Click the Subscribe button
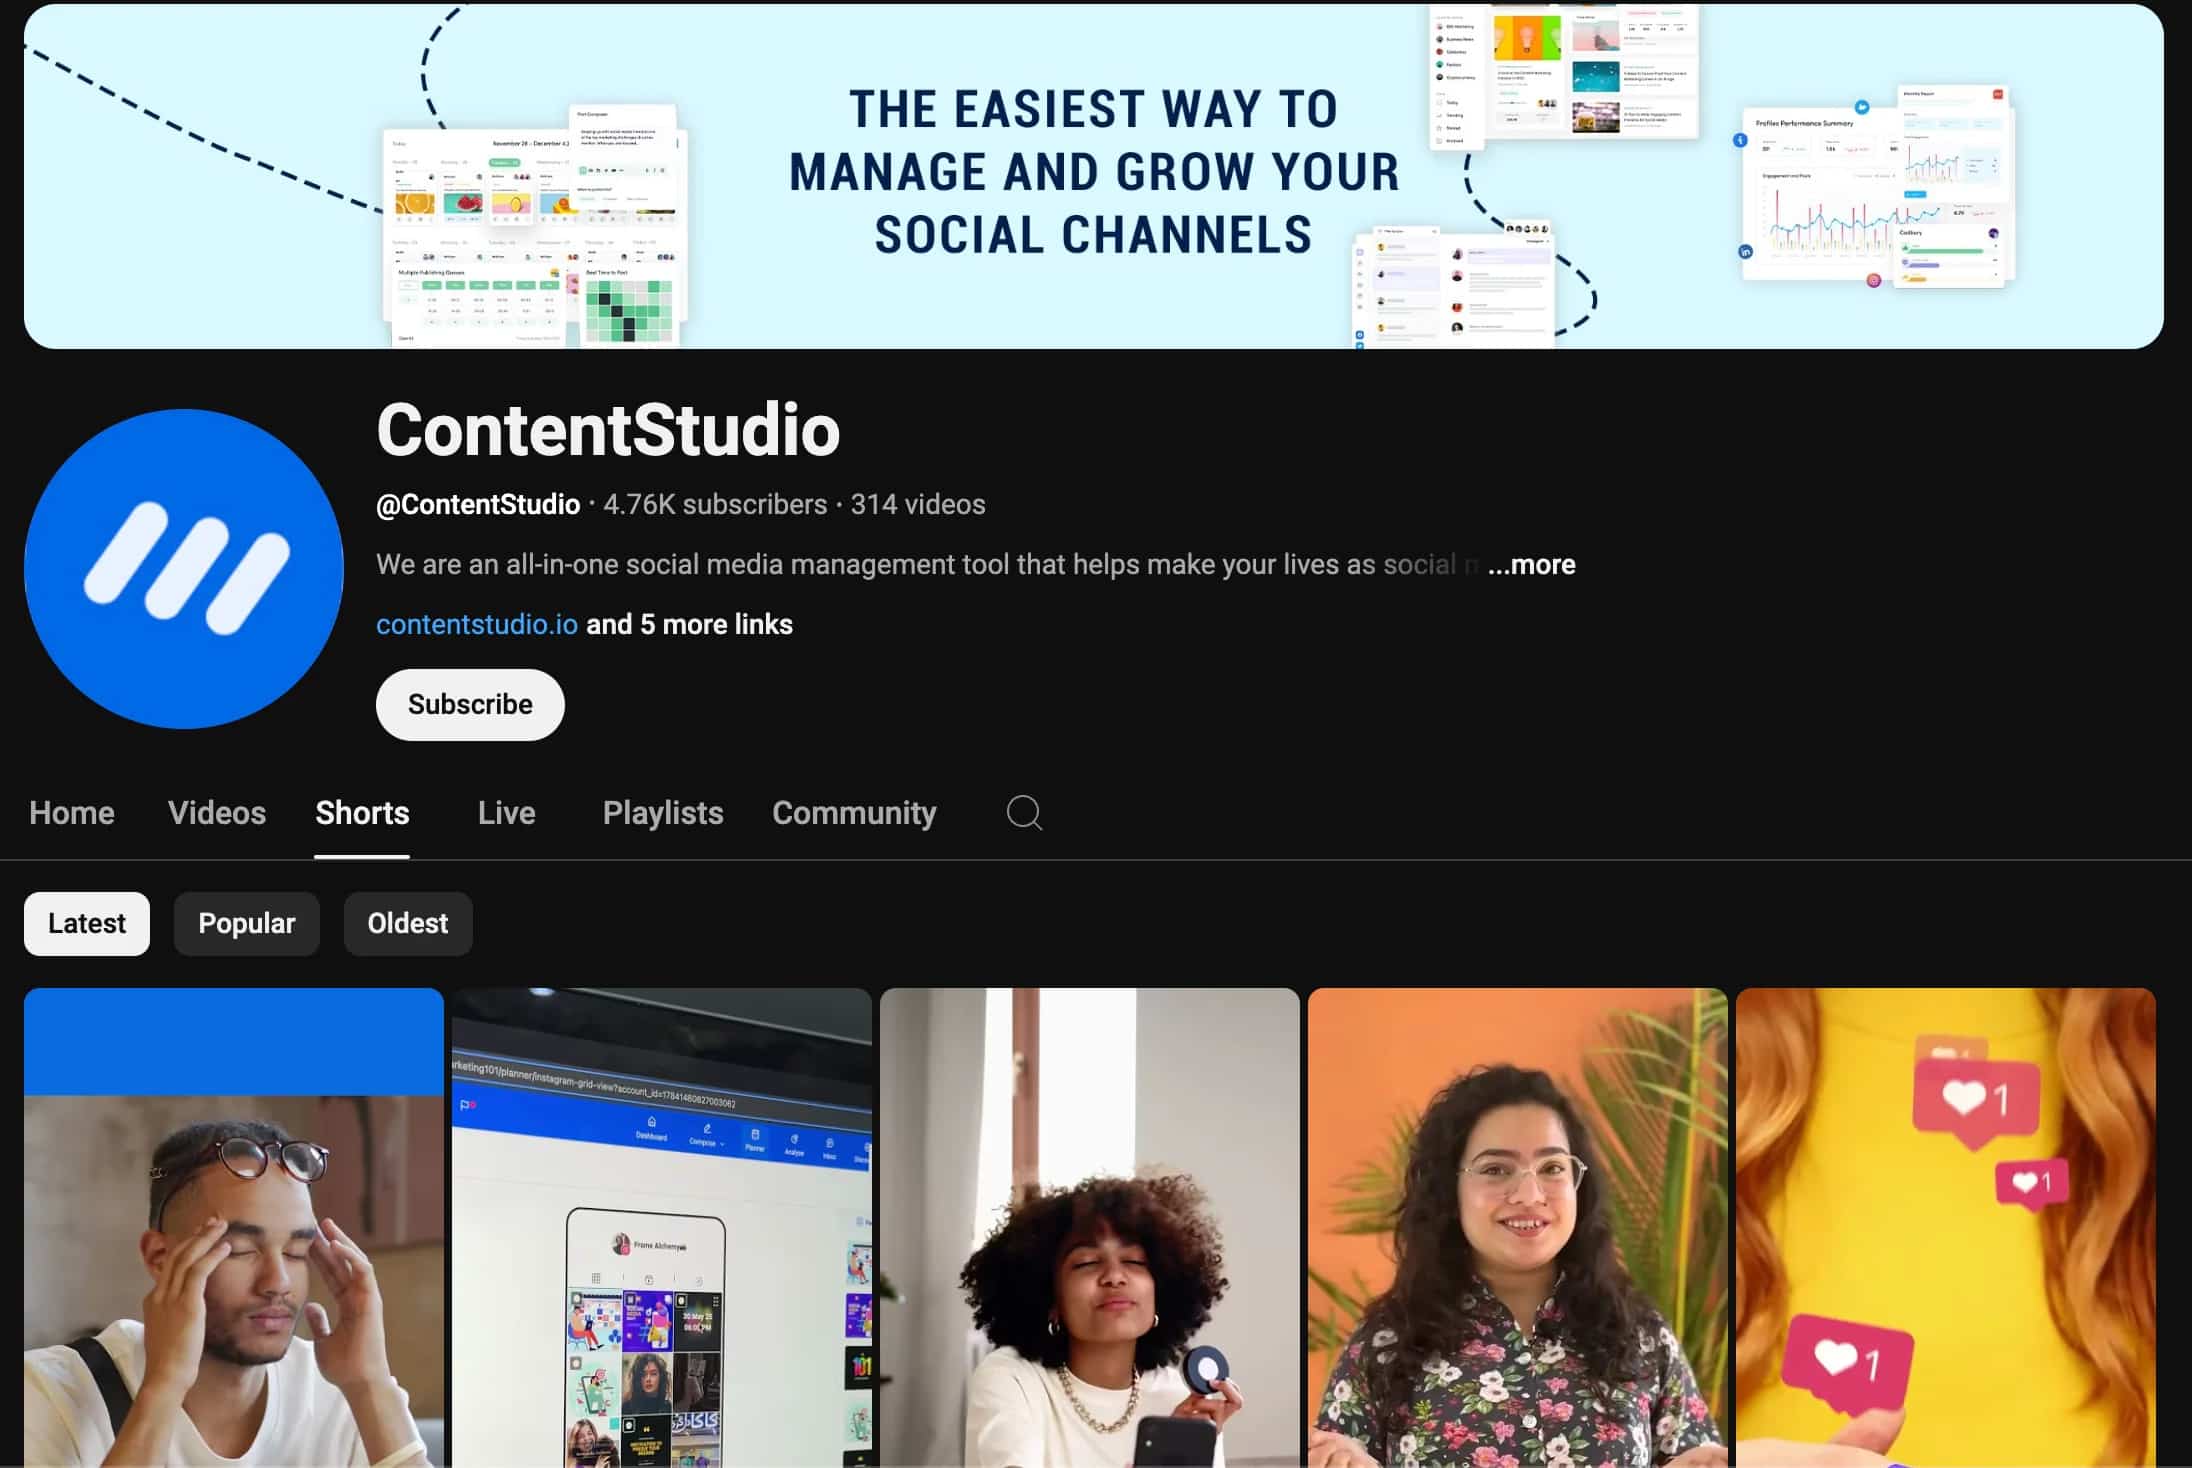The width and height of the screenshot is (2192, 1468). click(x=469, y=704)
